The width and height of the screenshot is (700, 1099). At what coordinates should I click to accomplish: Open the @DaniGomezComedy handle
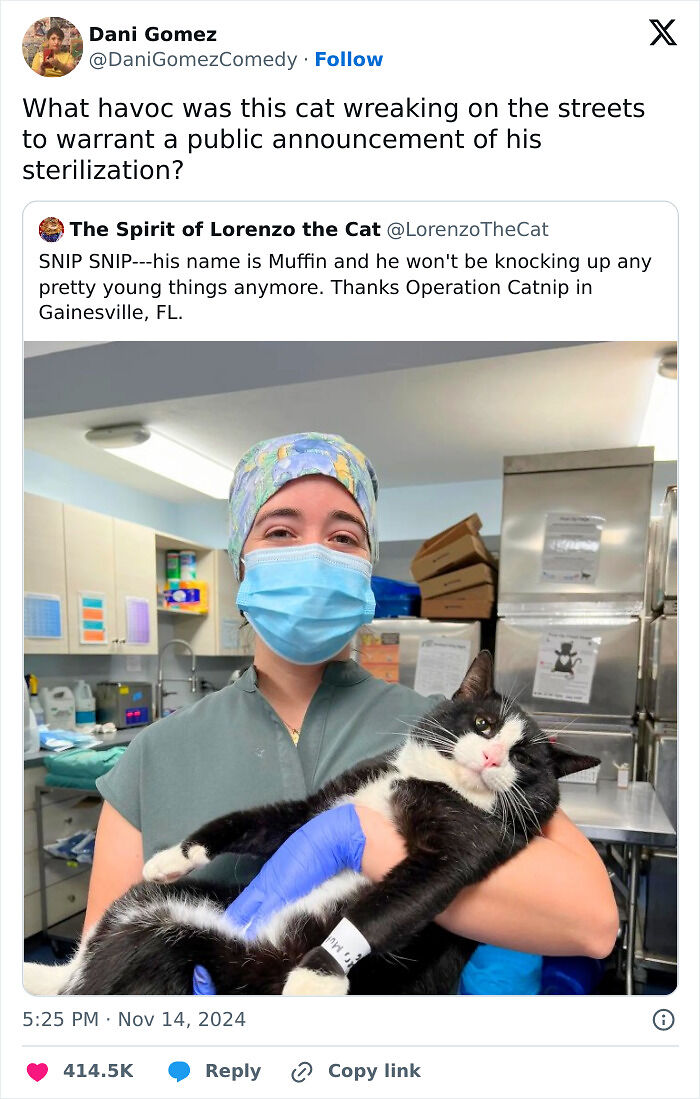[193, 60]
